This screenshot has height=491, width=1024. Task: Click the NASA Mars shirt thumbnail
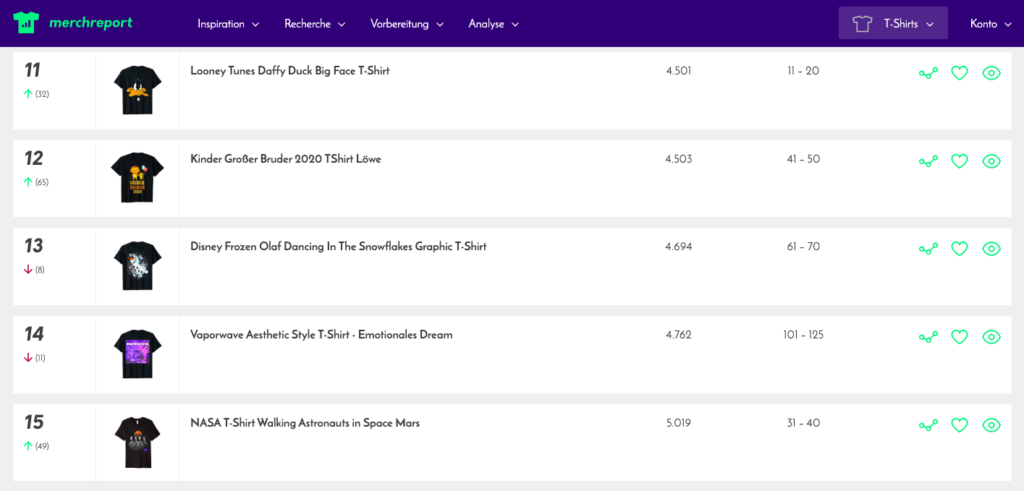click(137, 443)
